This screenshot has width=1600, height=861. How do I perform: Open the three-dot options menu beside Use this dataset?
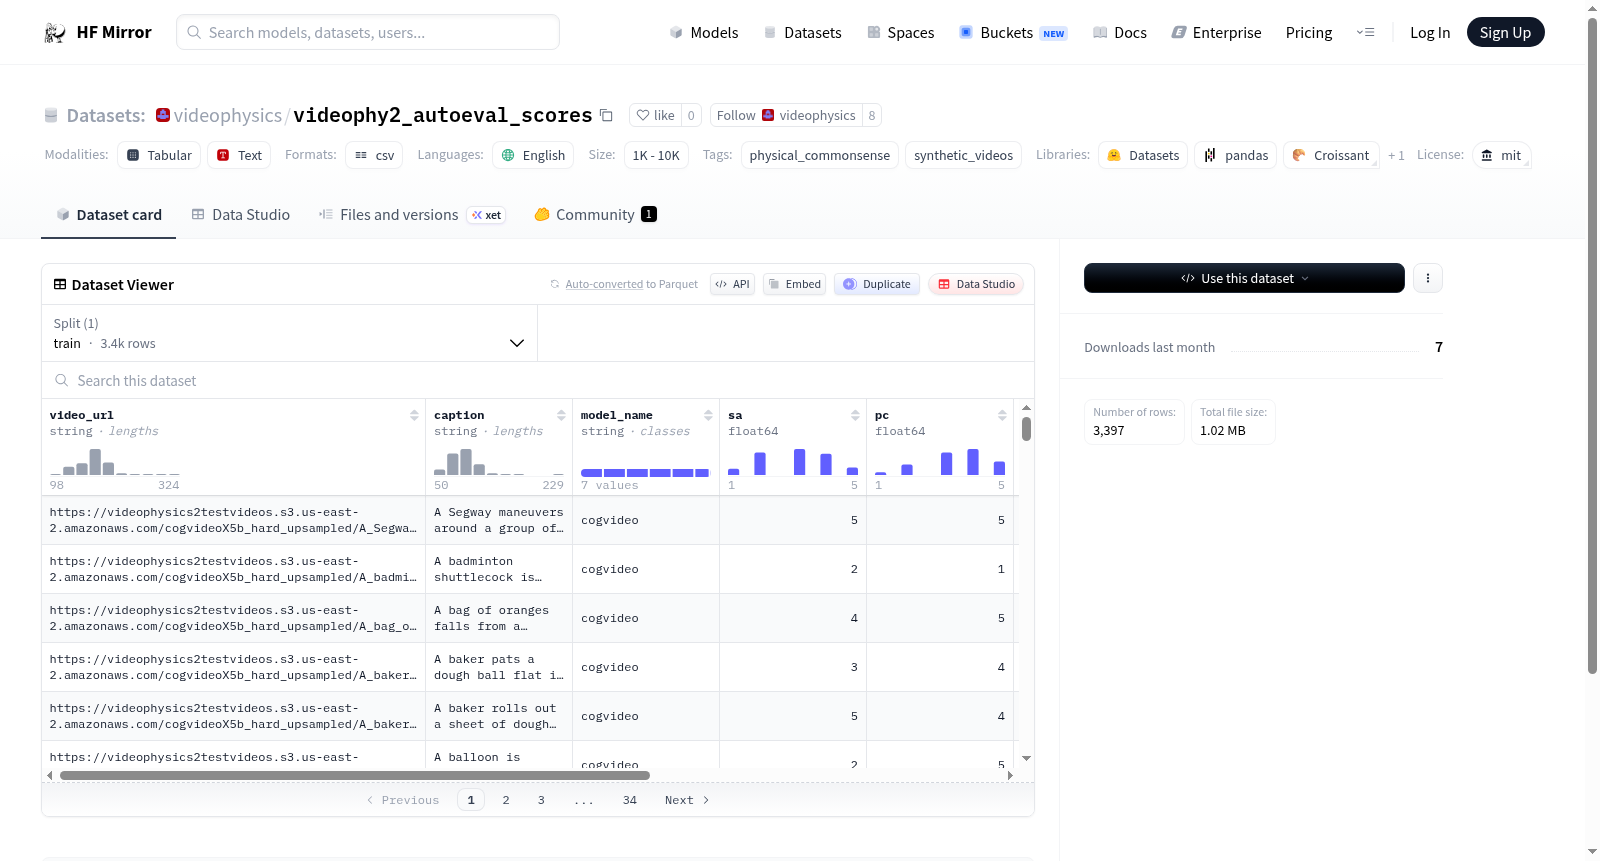[1428, 278]
